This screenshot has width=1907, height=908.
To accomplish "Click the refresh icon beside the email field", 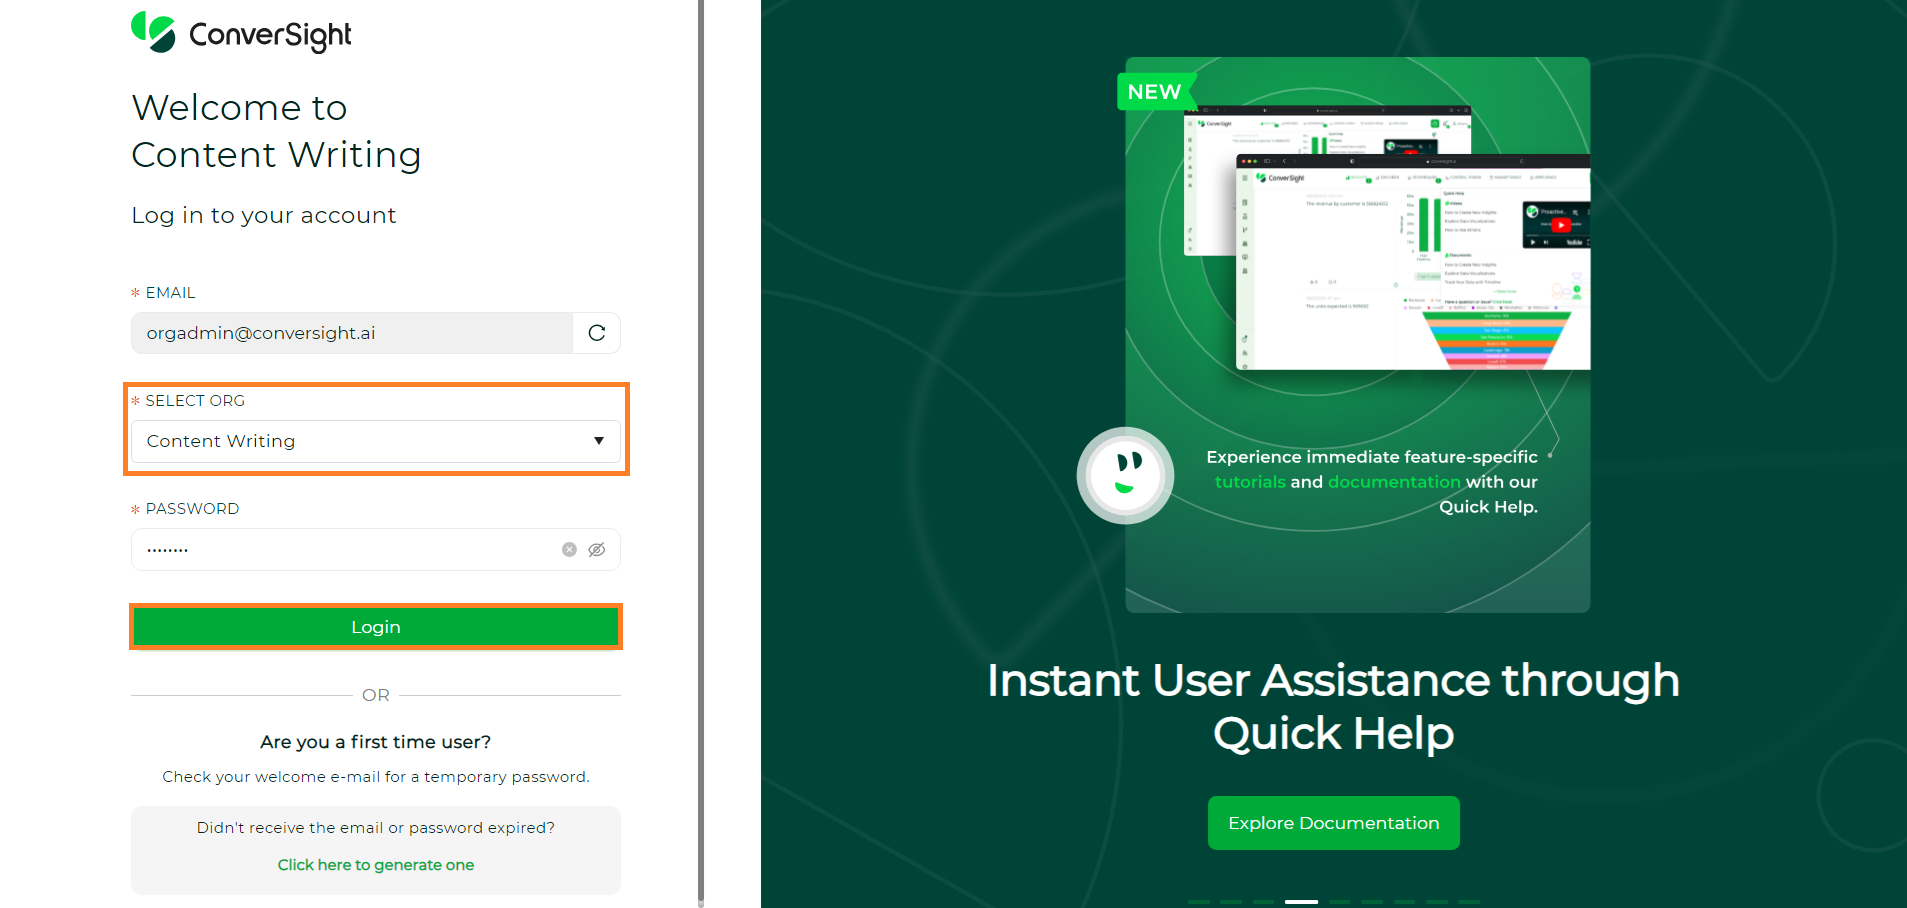I will point(597,333).
